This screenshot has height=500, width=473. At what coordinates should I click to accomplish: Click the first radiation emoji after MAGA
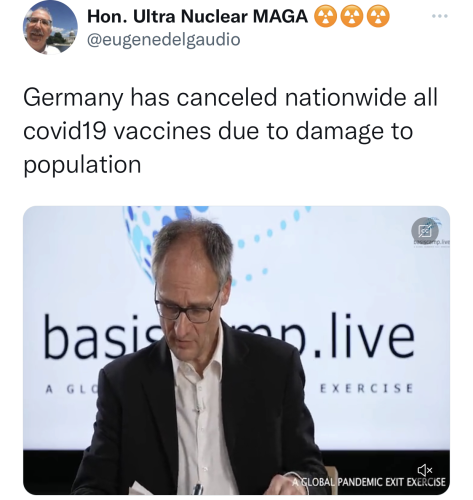pyautogui.click(x=326, y=17)
